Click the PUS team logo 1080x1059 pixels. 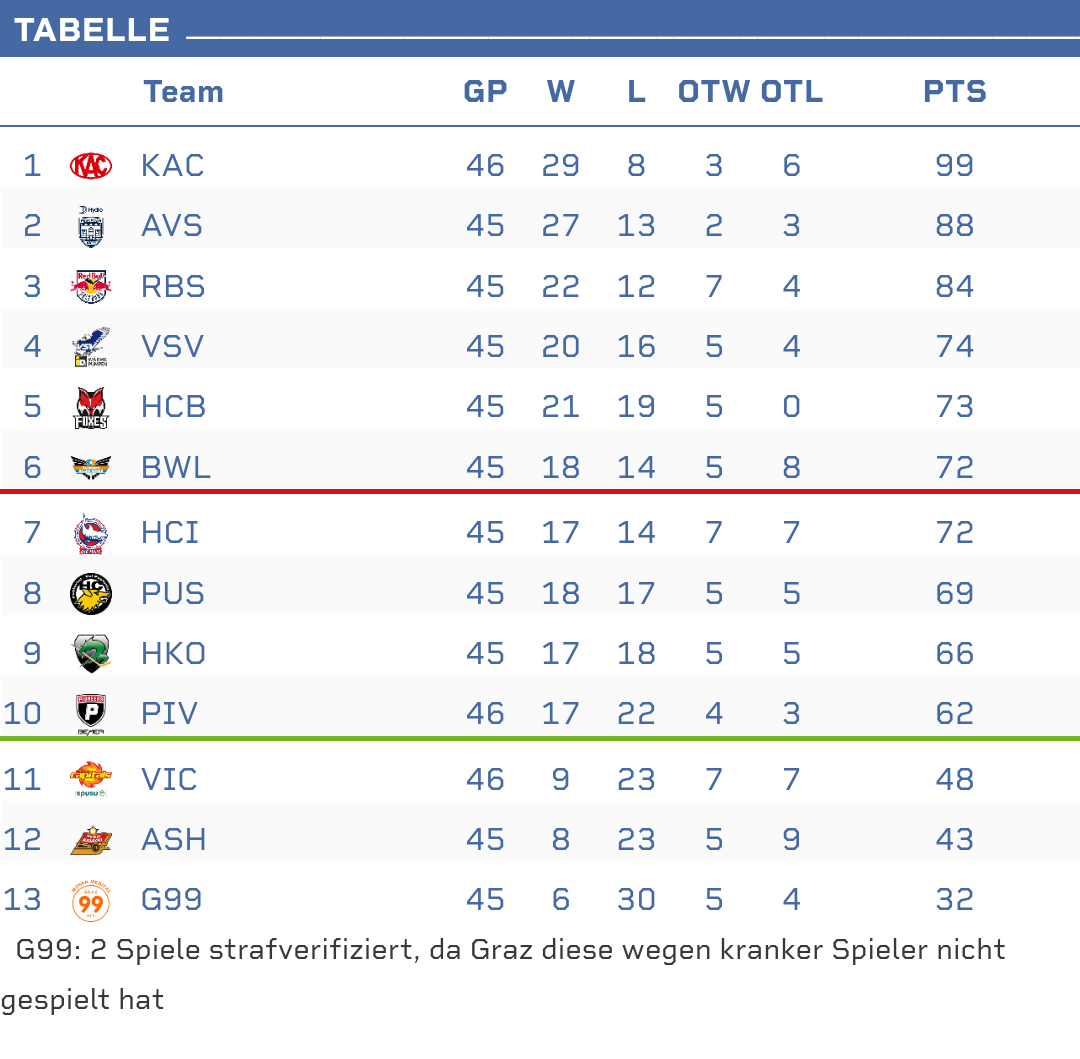91,594
